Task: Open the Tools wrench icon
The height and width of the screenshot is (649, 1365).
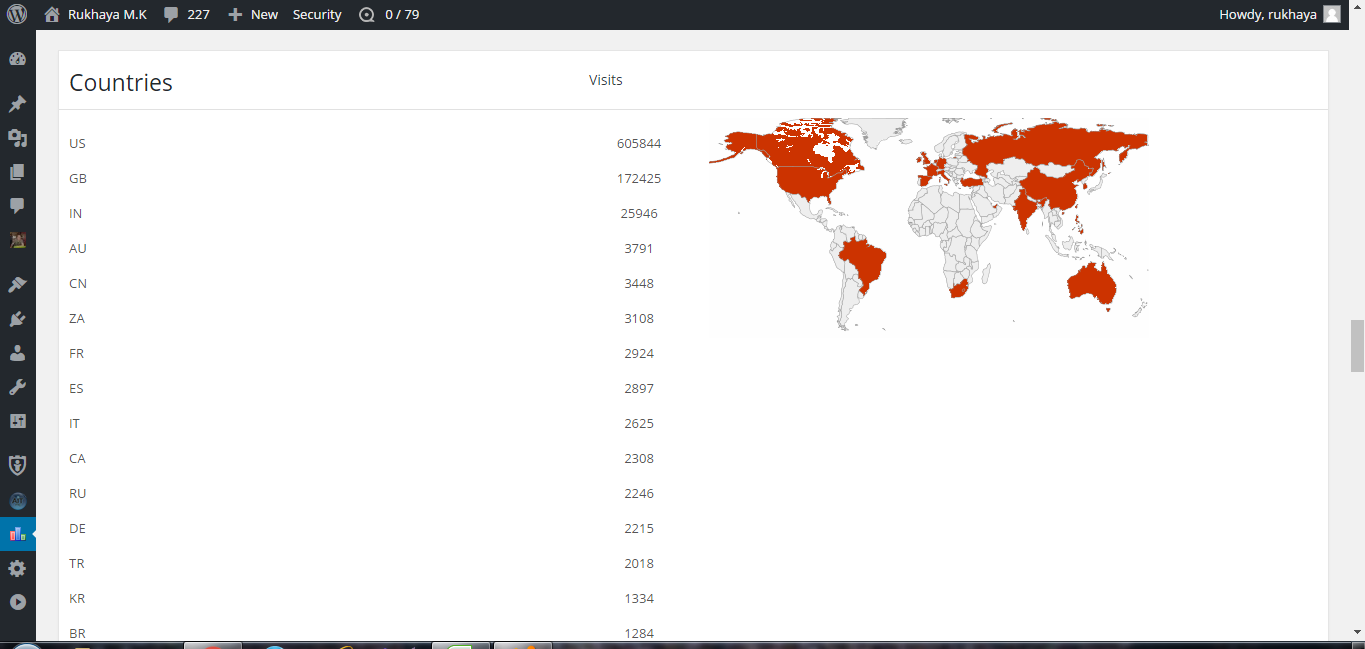Action: click(17, 387)
